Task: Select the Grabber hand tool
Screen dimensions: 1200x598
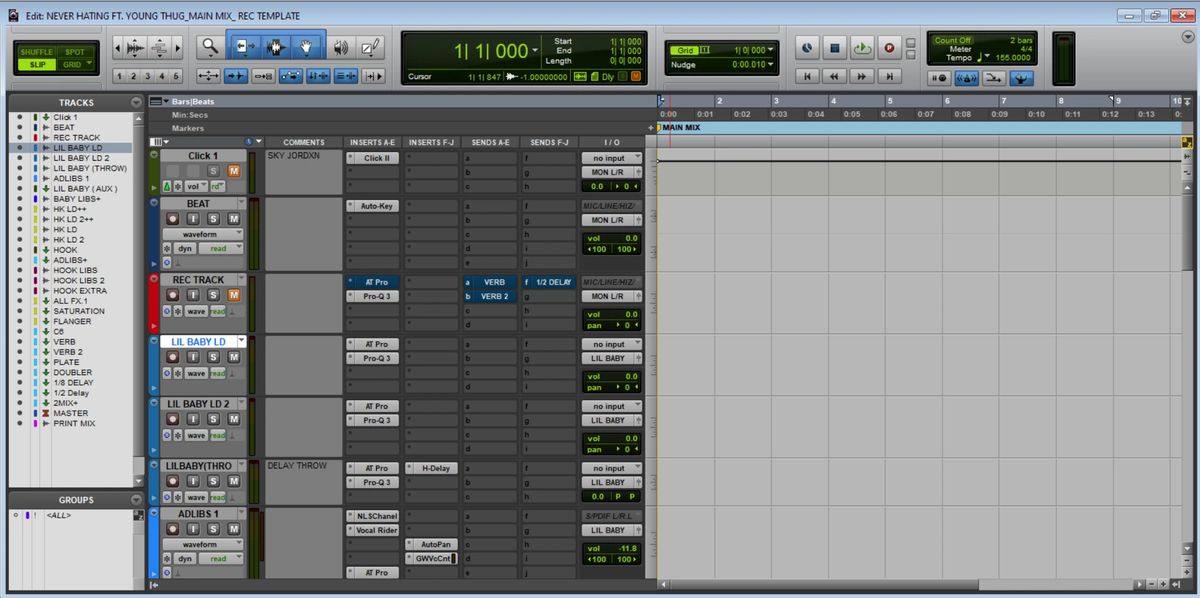Action: tap(307, 46)
